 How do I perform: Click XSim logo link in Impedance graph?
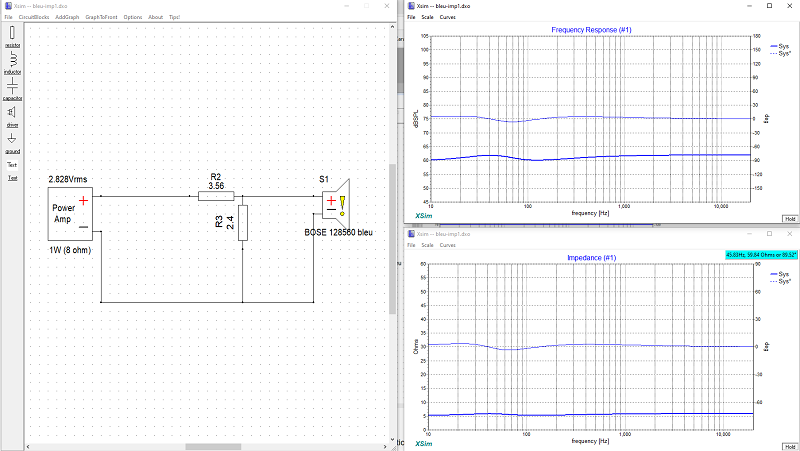[423, 444]
